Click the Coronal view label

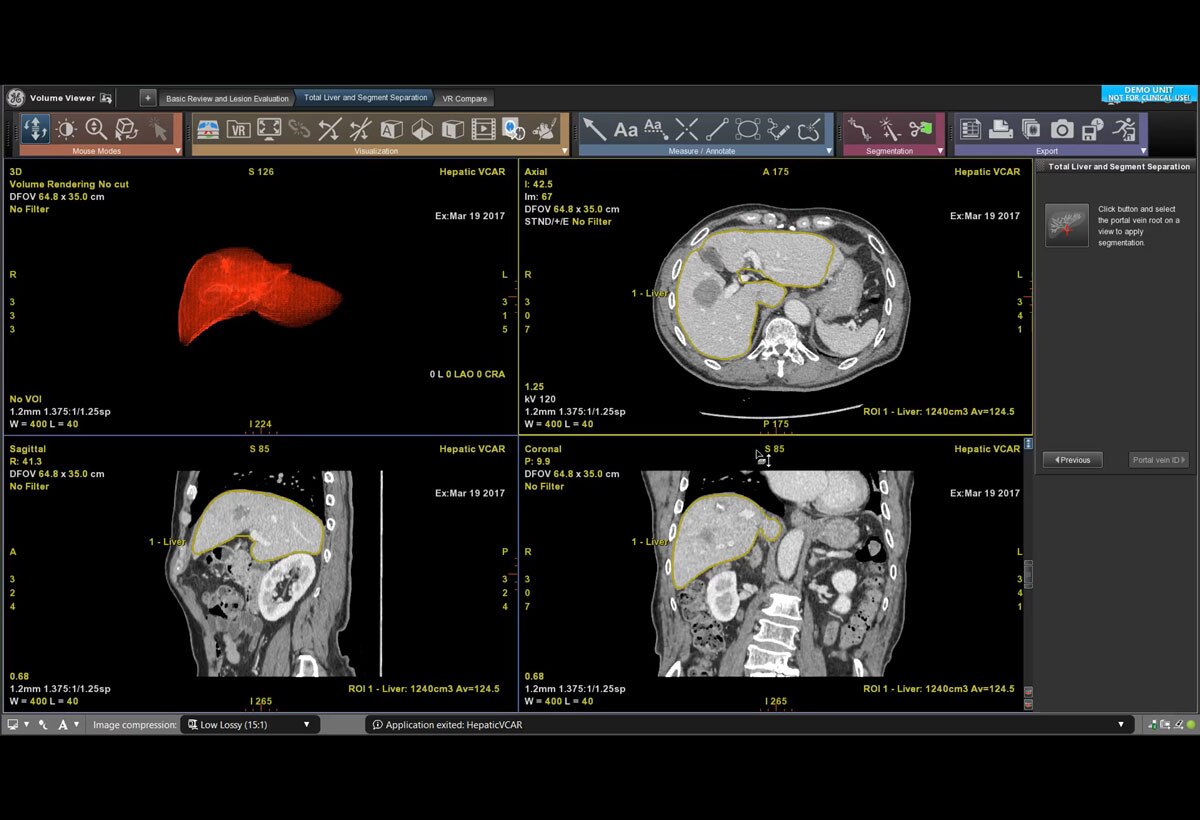coord(543,449)
